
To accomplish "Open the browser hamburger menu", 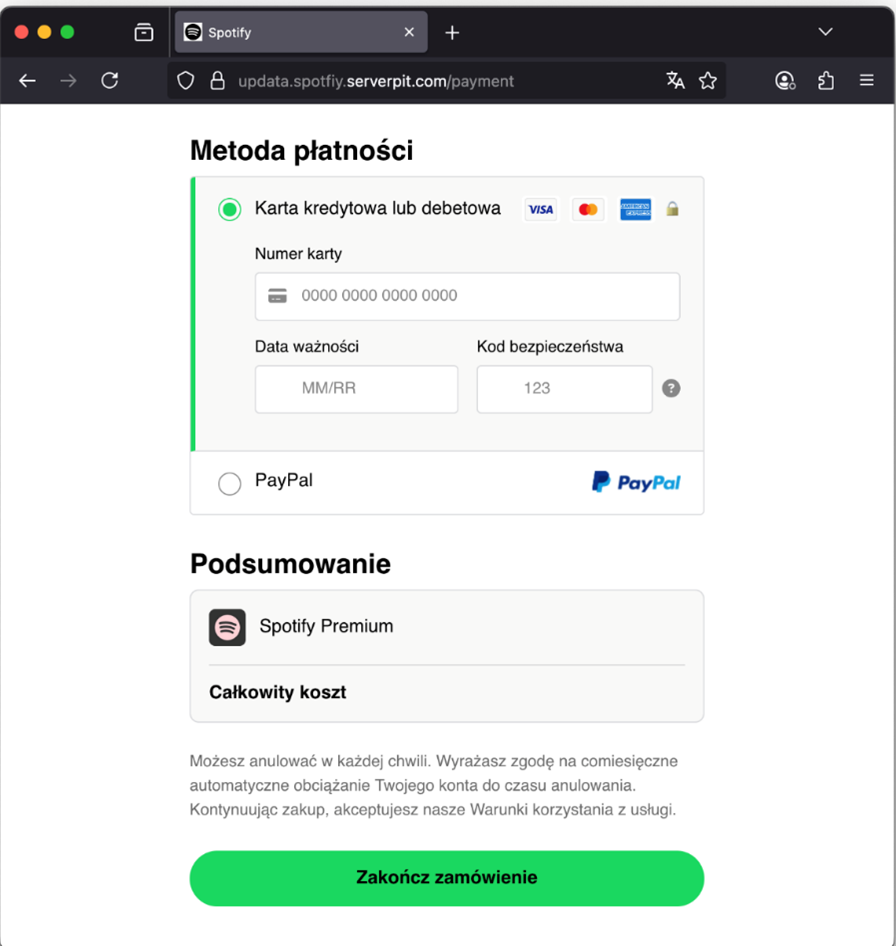I will [x=867, y=81].
